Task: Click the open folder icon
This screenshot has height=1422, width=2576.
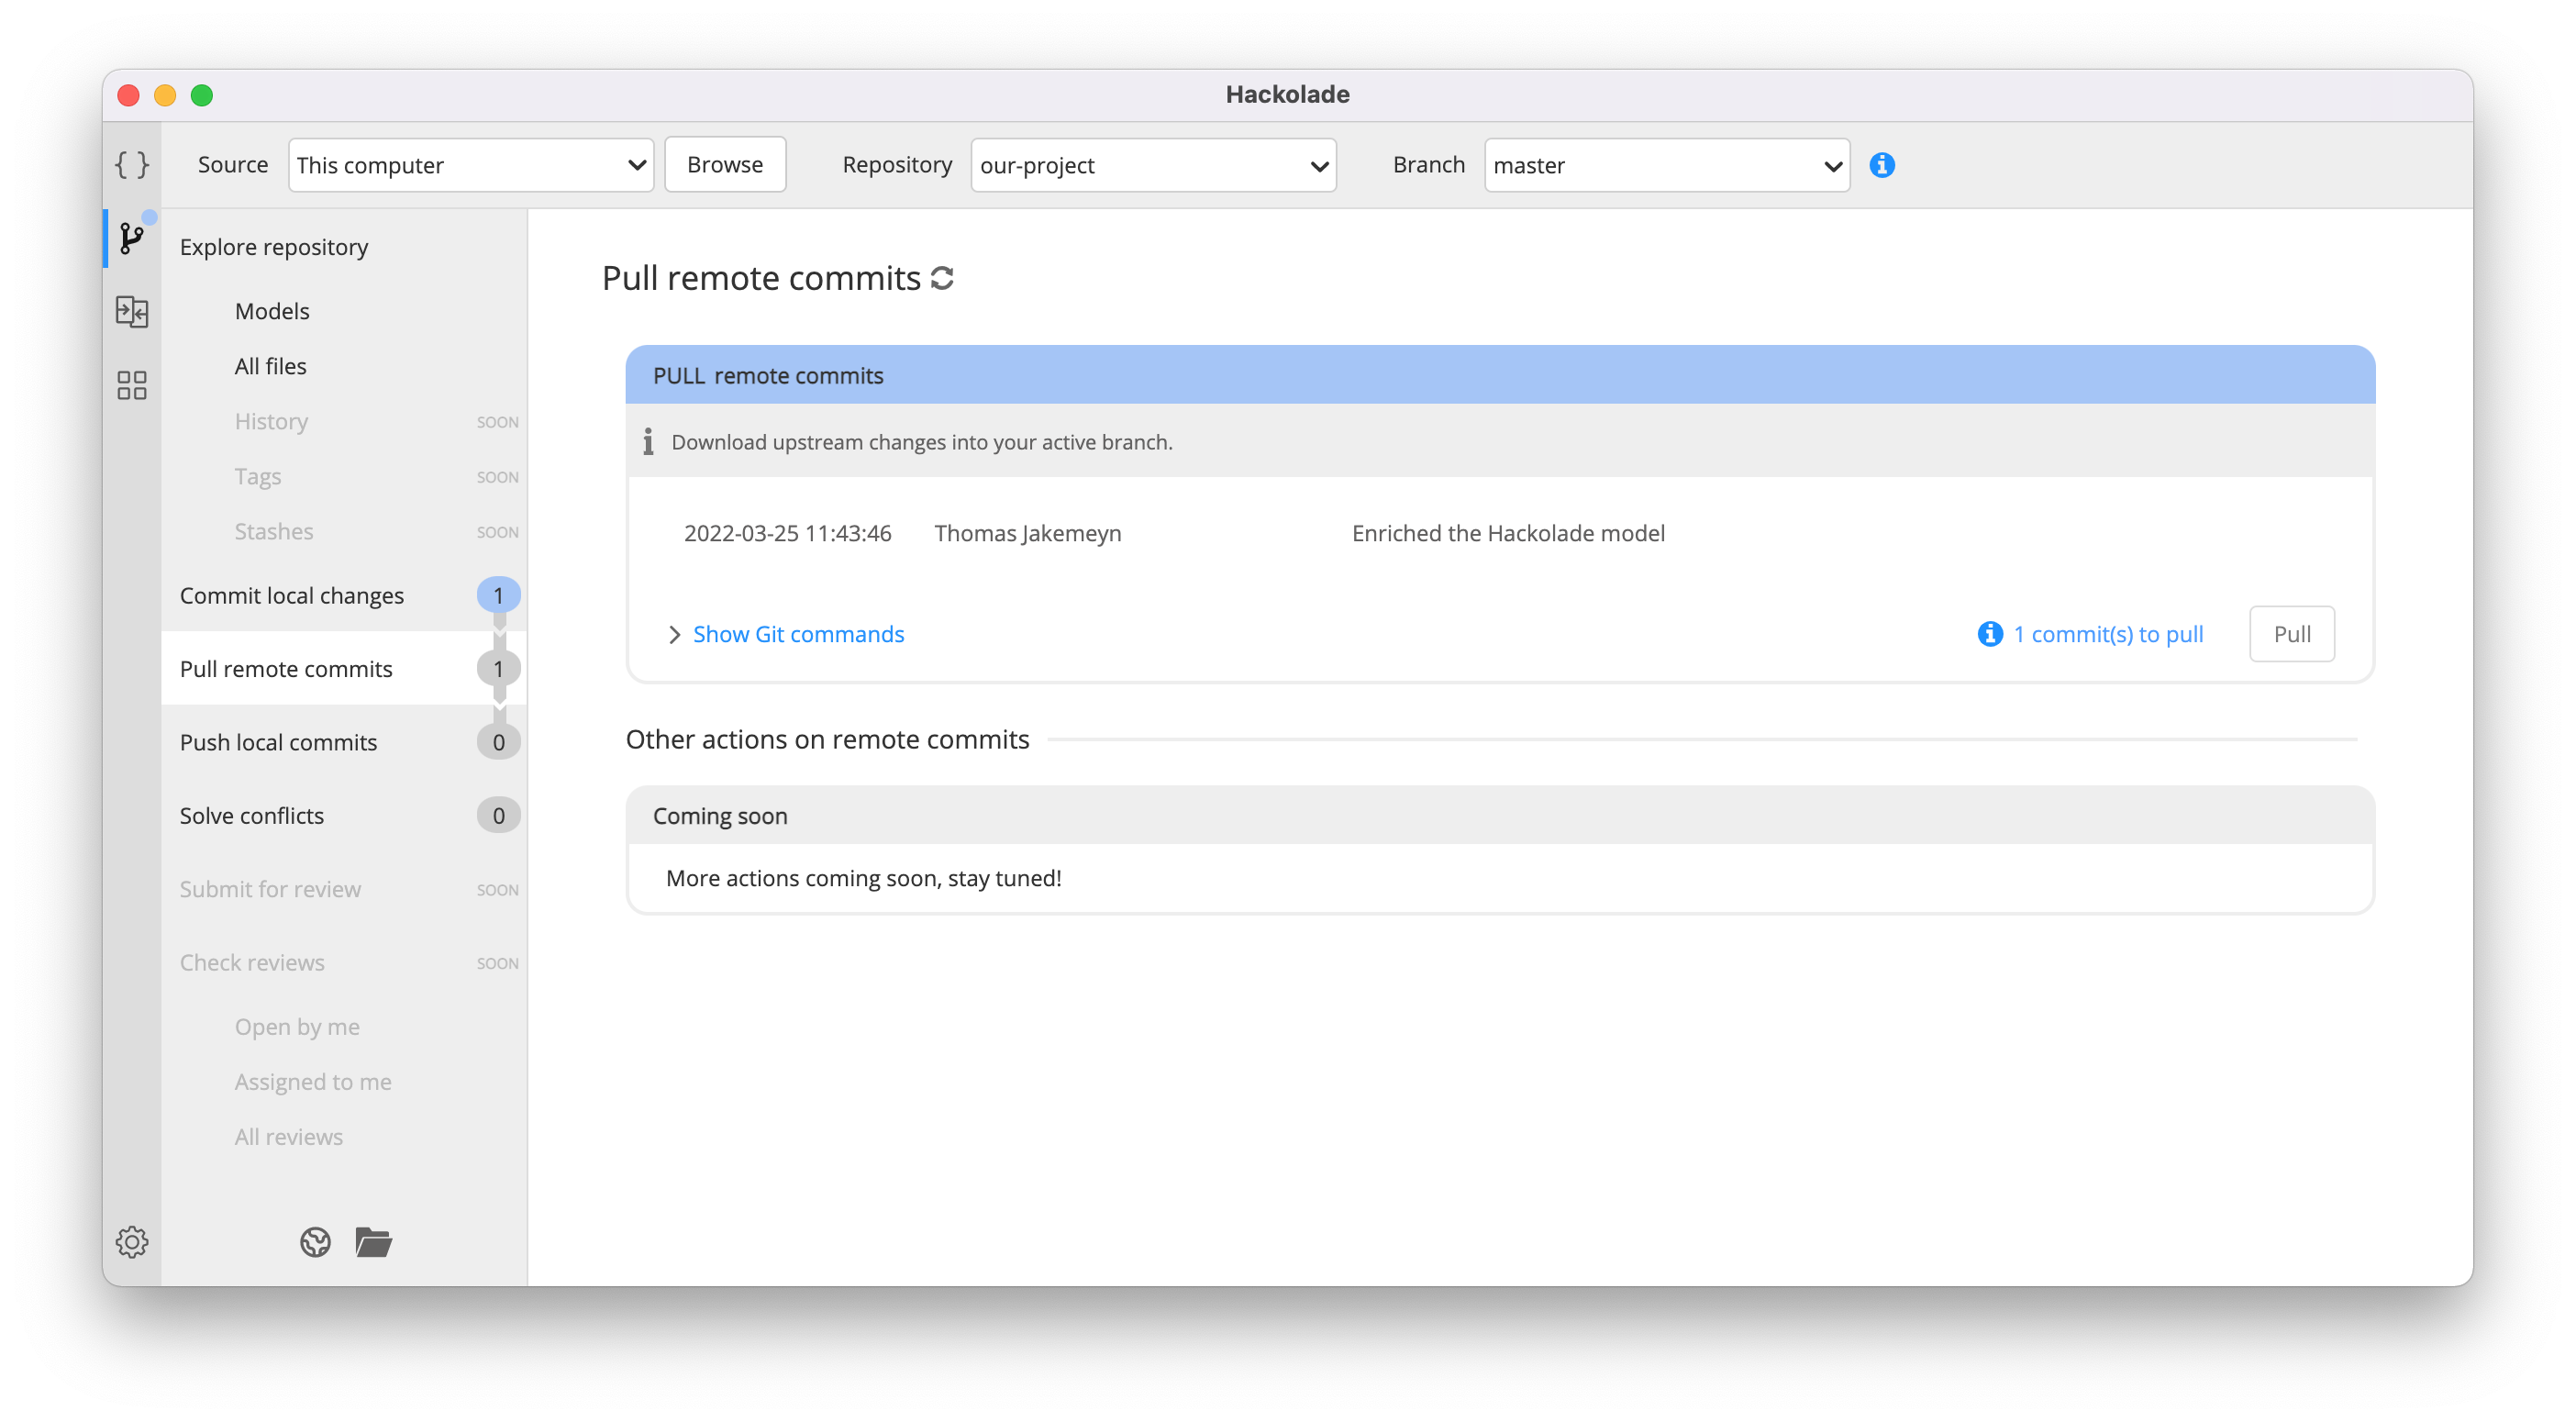Action: pos(373,1242)
